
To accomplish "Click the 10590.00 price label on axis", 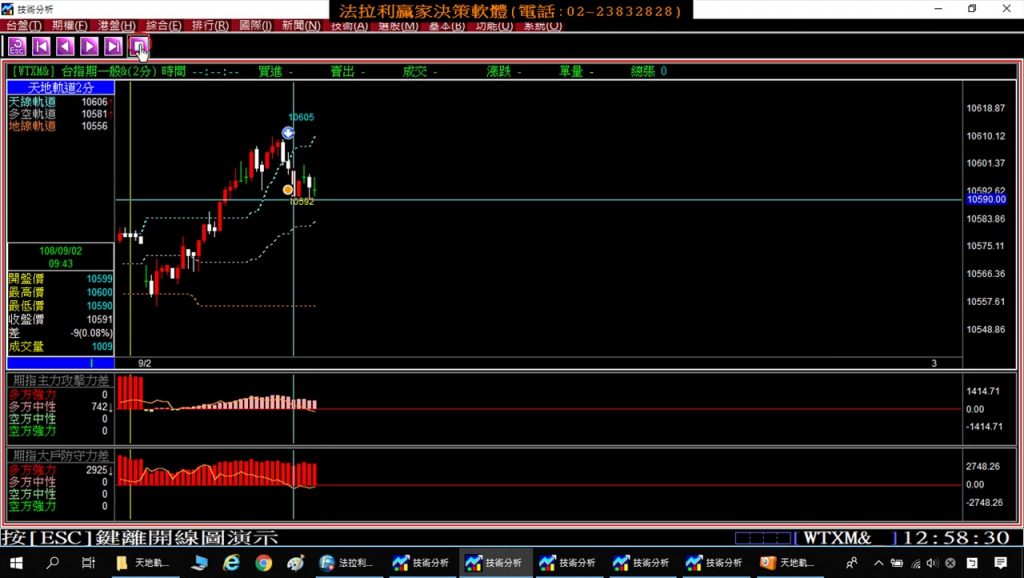I will pyautogui.click(x=986, y=200).
